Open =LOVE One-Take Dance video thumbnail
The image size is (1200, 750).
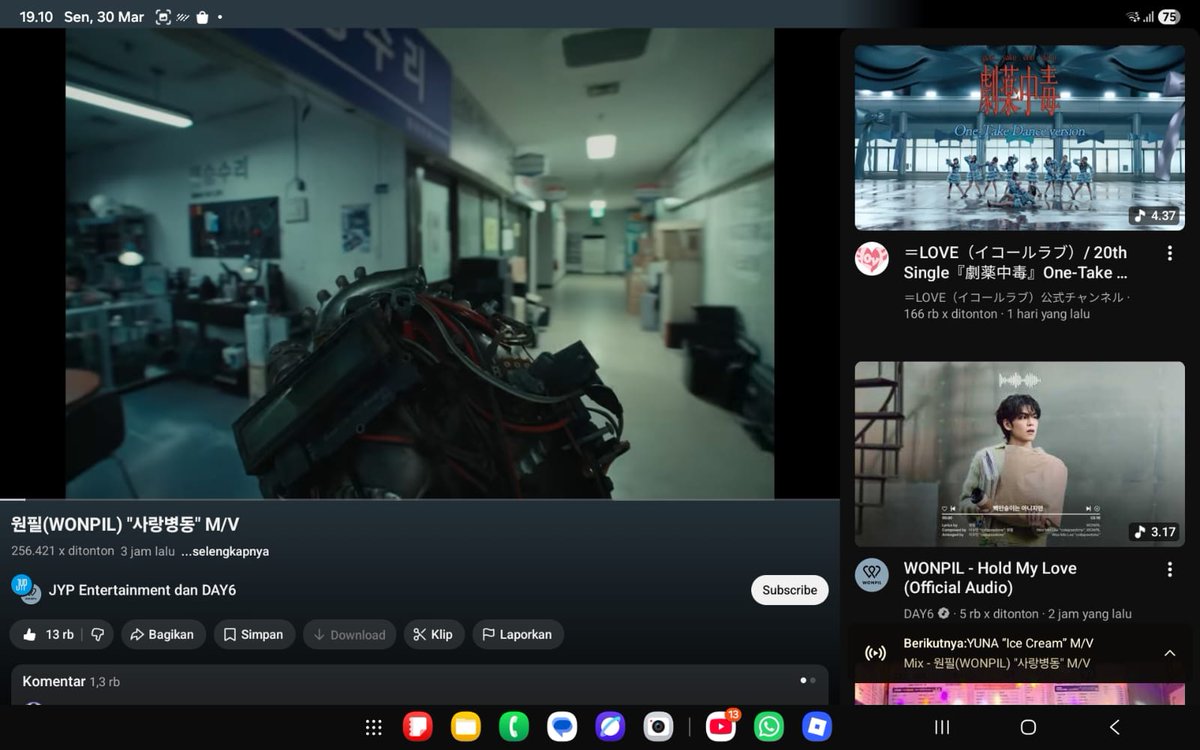(1020, 137)
